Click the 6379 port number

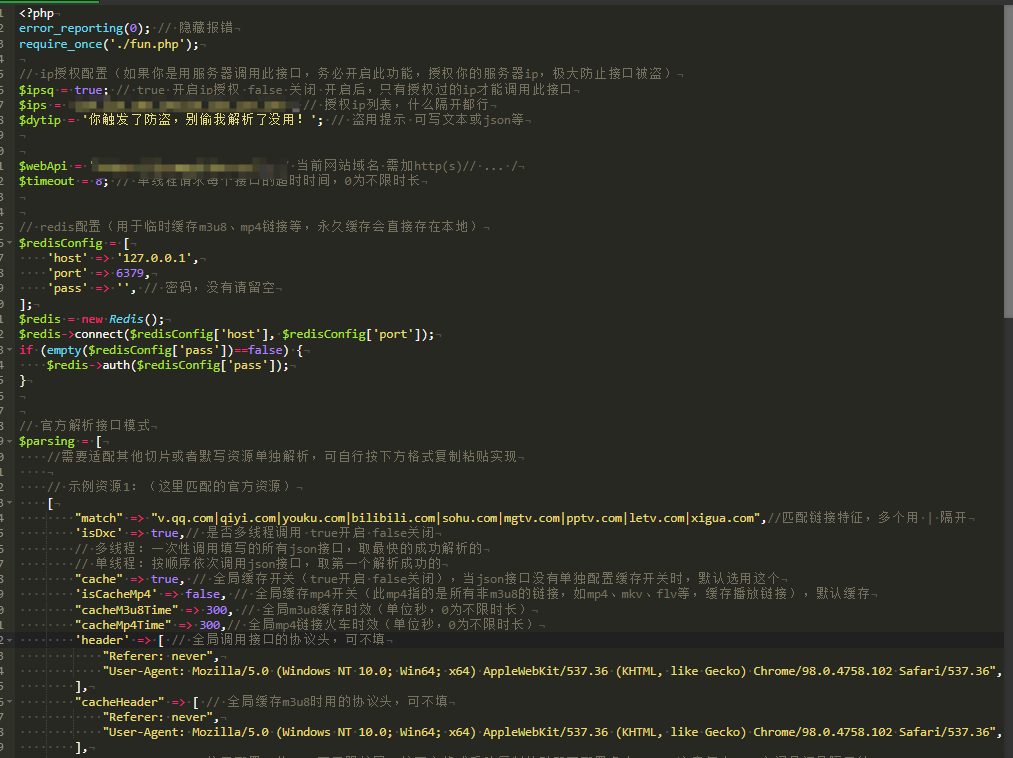(130, 273)
